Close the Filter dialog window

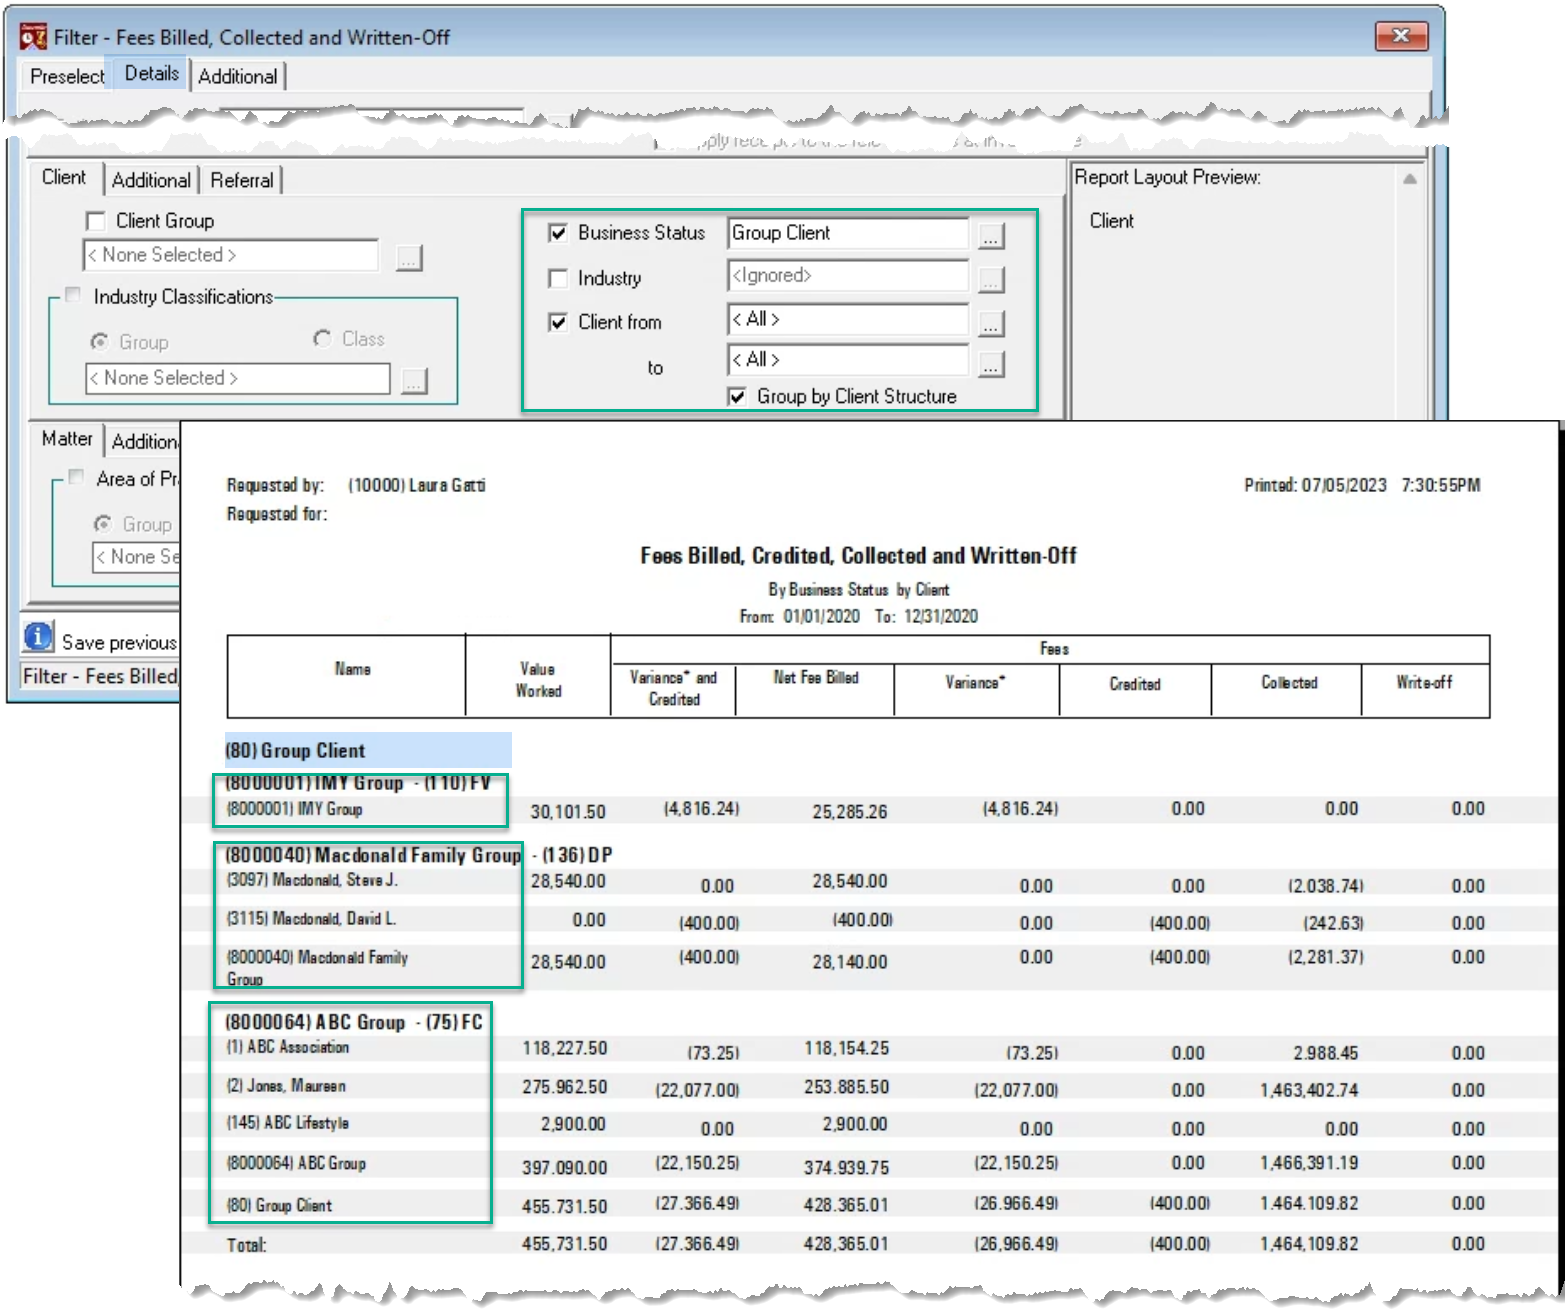[1401, 36]
